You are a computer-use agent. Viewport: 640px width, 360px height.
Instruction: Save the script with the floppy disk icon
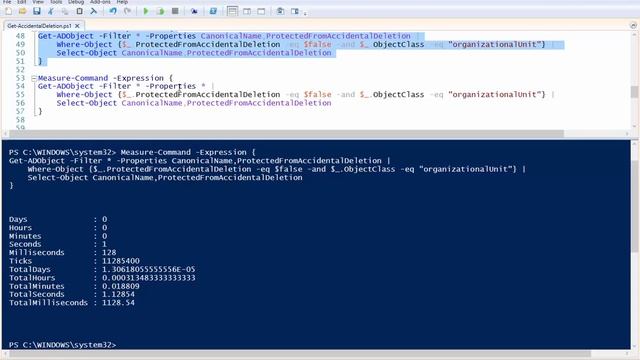[x=37, y=11]
